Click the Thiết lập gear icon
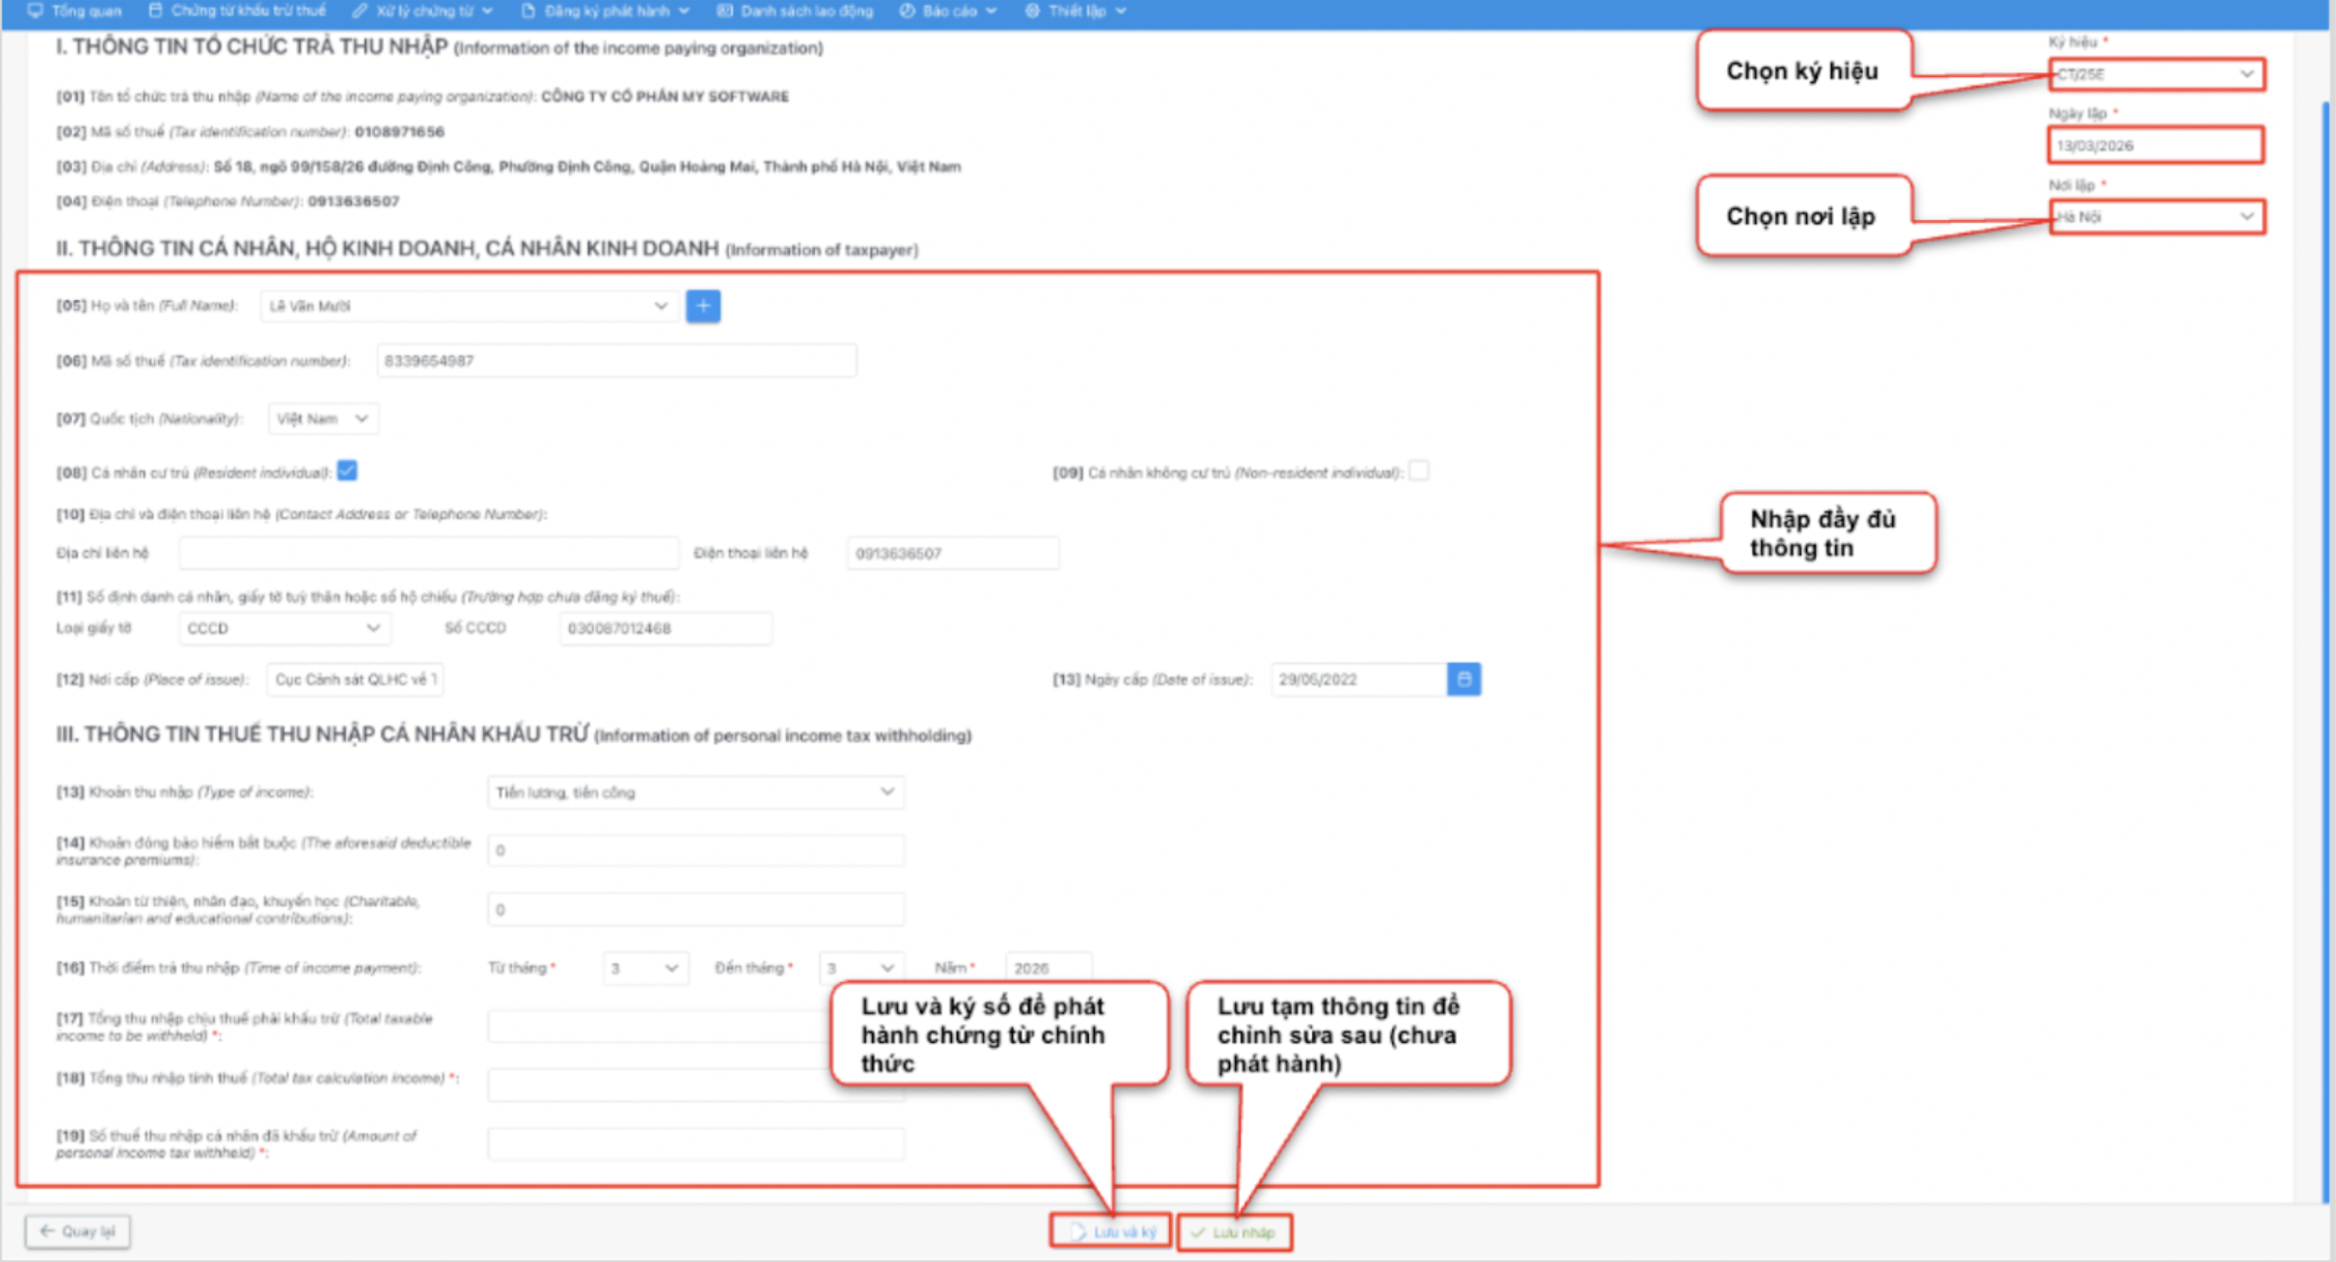 [x=1032, y=11]
